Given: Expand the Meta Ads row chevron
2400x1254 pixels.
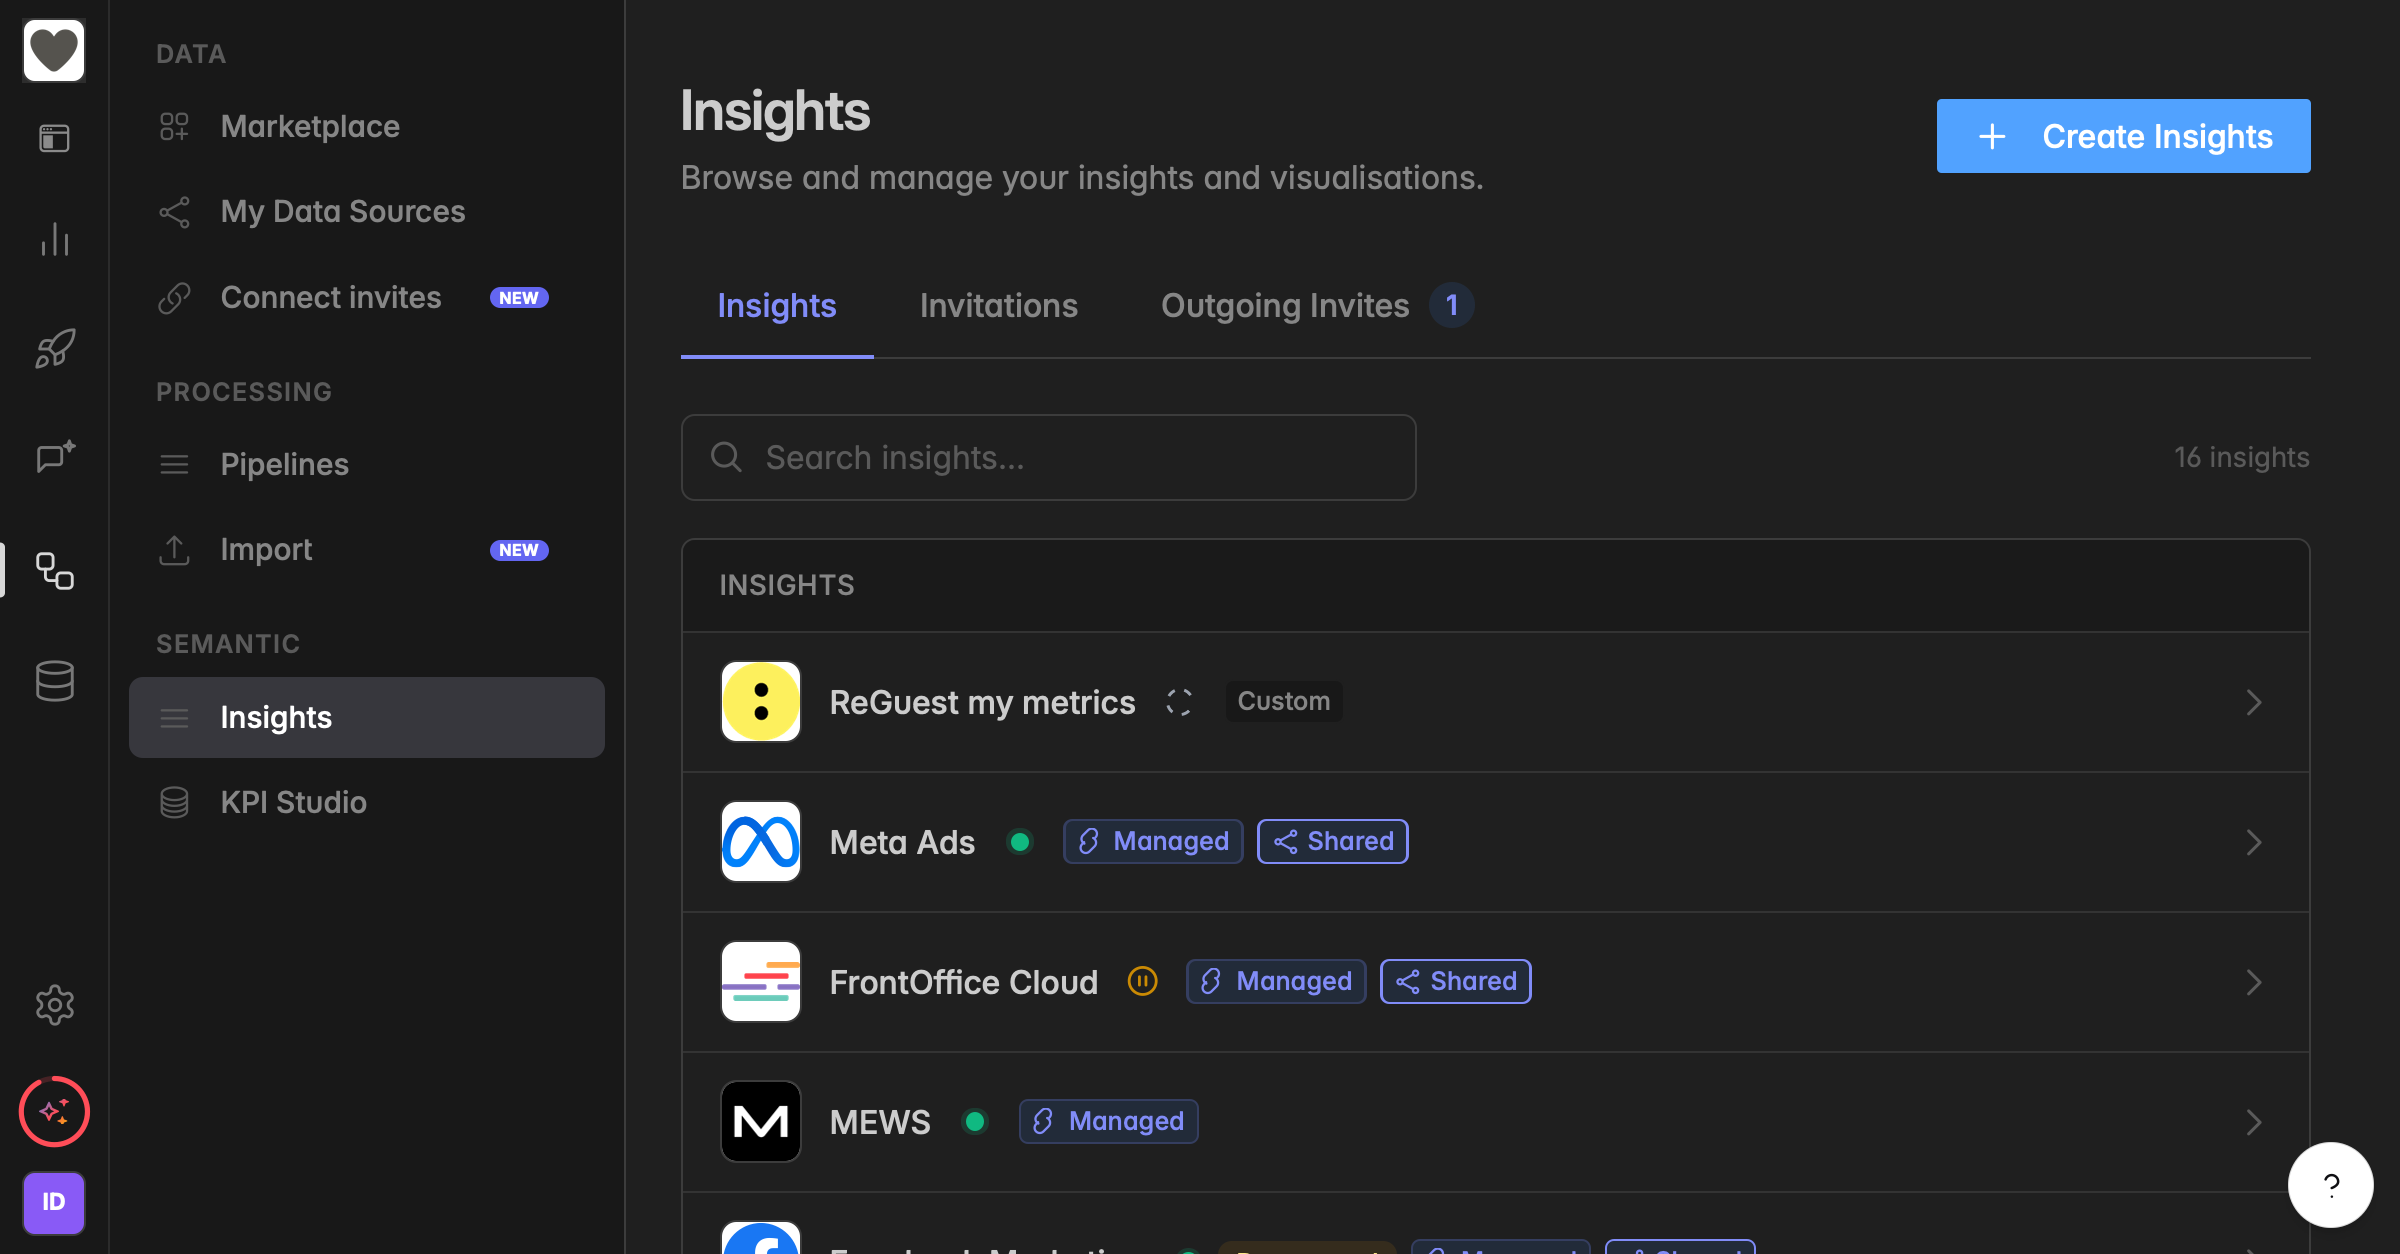Looking at the screenshot, I should tap(2254, 842).
